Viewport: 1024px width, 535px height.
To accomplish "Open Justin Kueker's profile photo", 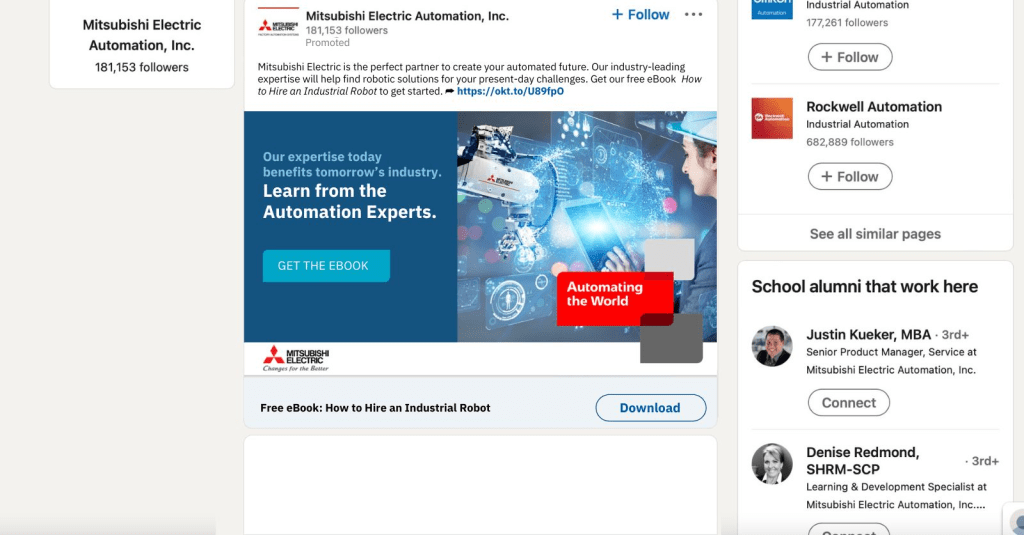I will point(772,346).
